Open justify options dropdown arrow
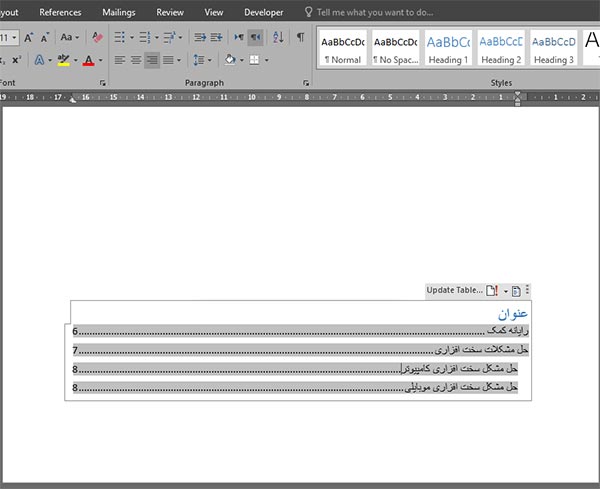The width and height of the screenshot is (600, 489). click(x=179, y=60)
